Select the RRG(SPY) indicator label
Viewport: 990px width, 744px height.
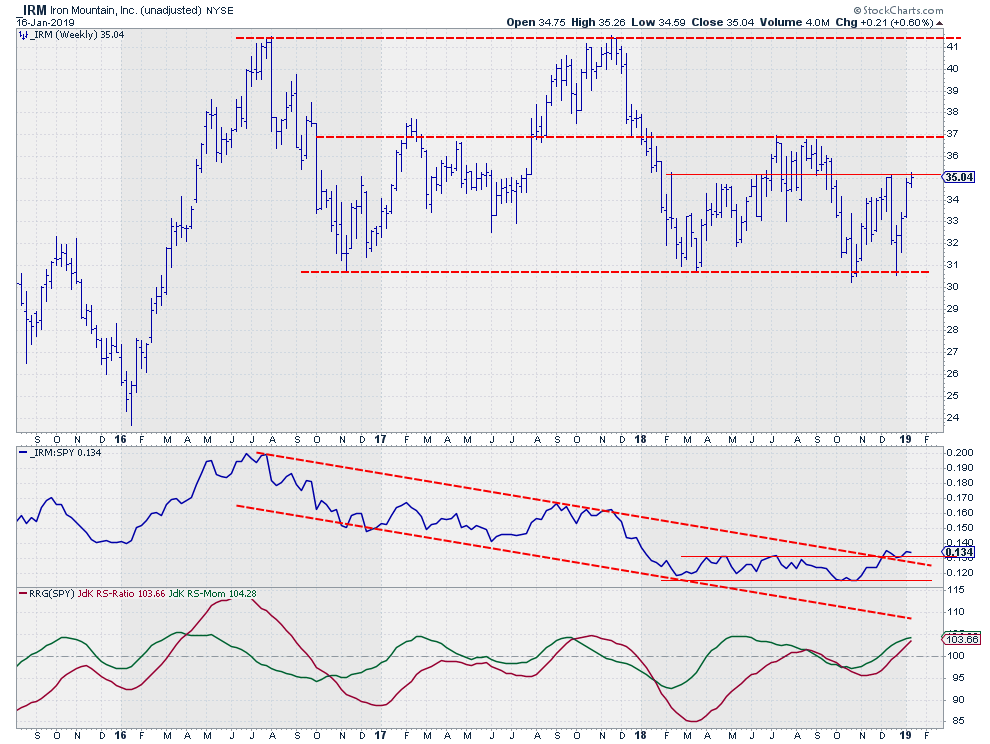point(52,594)
